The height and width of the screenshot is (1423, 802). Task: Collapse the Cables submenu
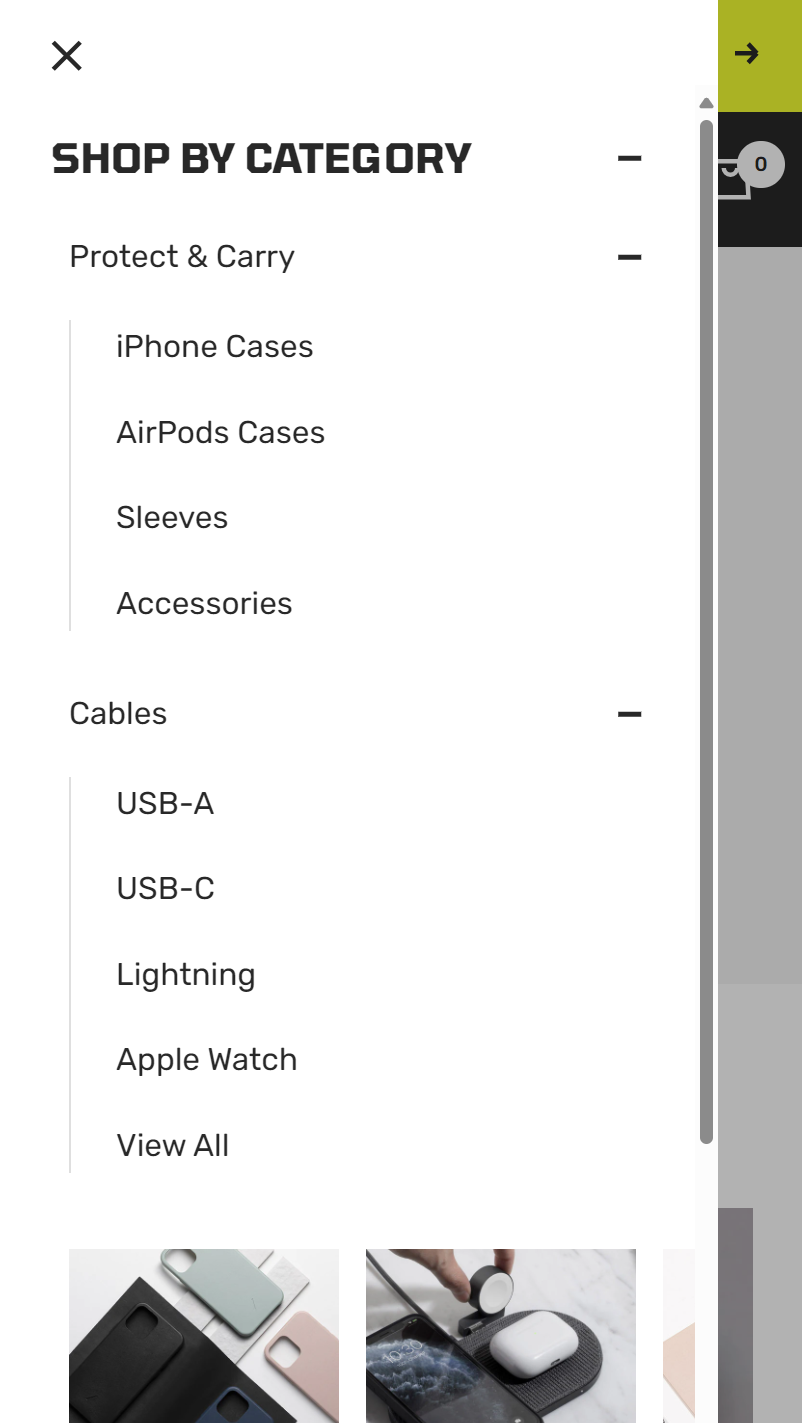coord(630,714)
